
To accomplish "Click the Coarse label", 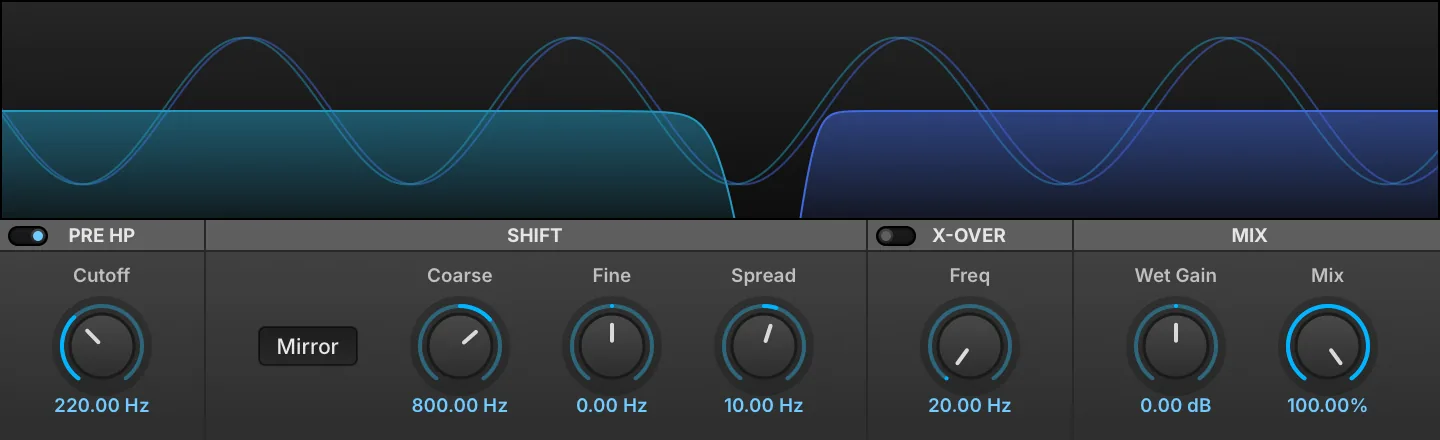I will tap(460, 275).
